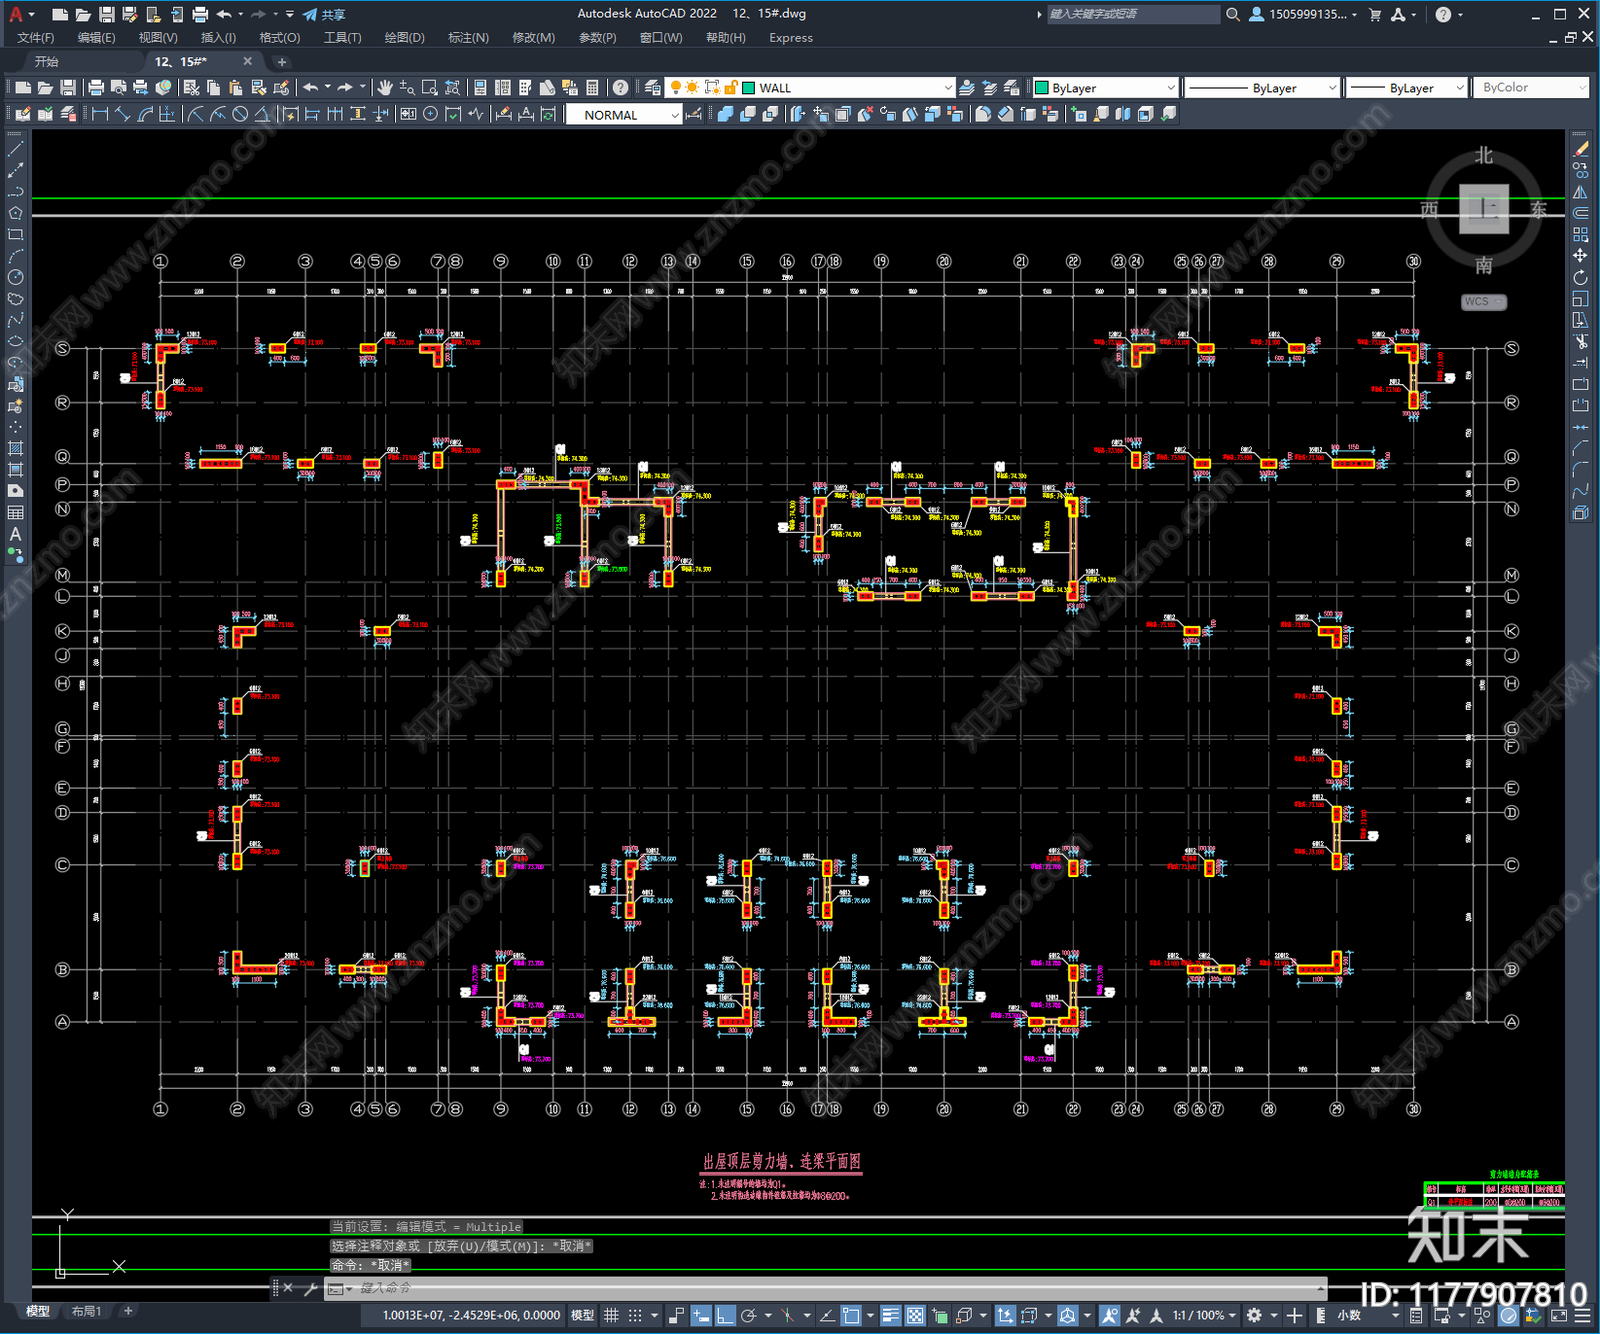Click the Plot printer icon in toolbar

pos(96,88)
